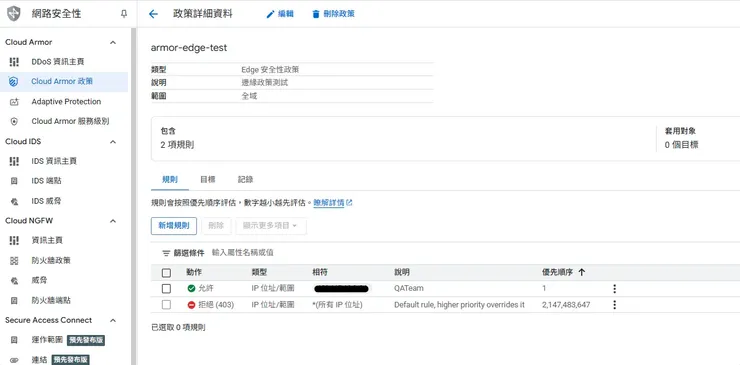This screenshot has width=740, height=365.
Task: Open more actions for Default rule
Action: click(614, 305)
